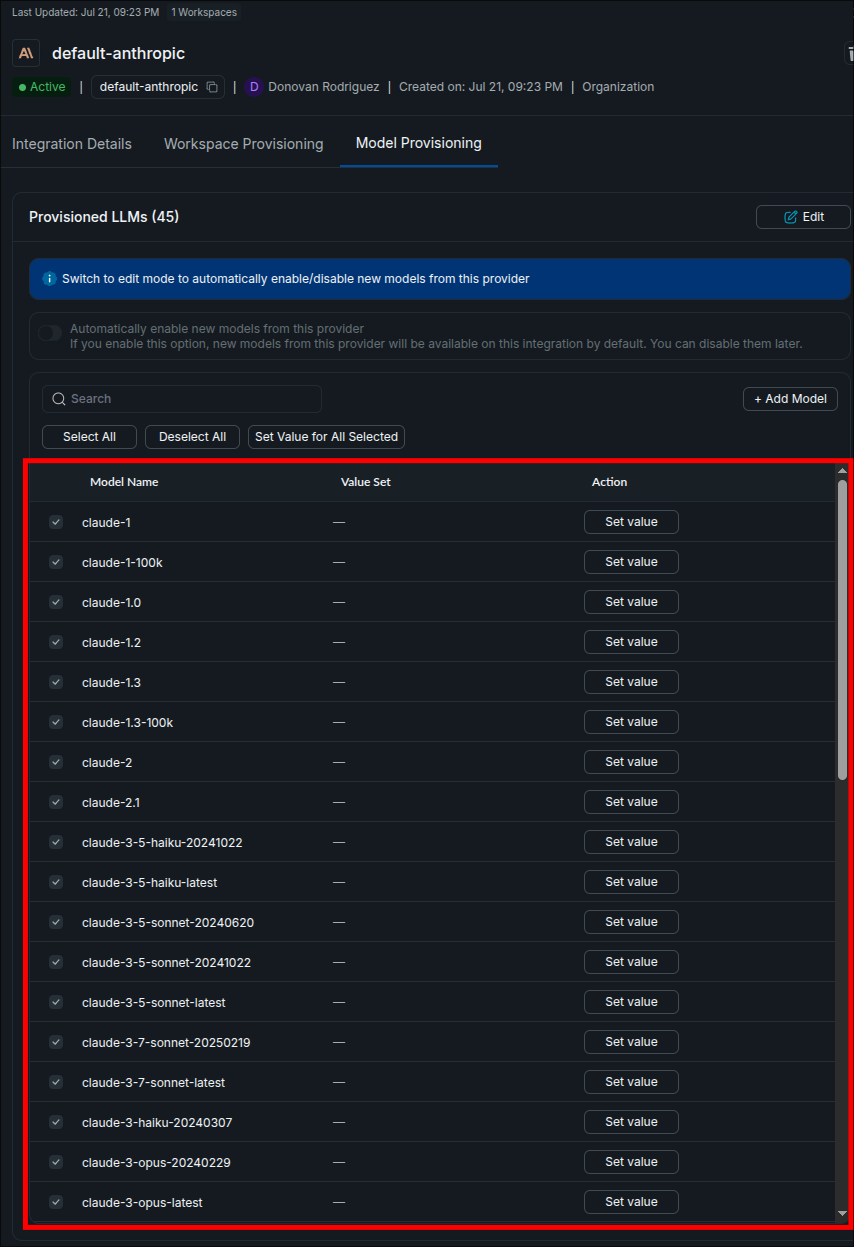This screenshot has height=1247, width=854.
Task: Click the scrollbar down arrow of model list
Action: (x=842, y=1213)
